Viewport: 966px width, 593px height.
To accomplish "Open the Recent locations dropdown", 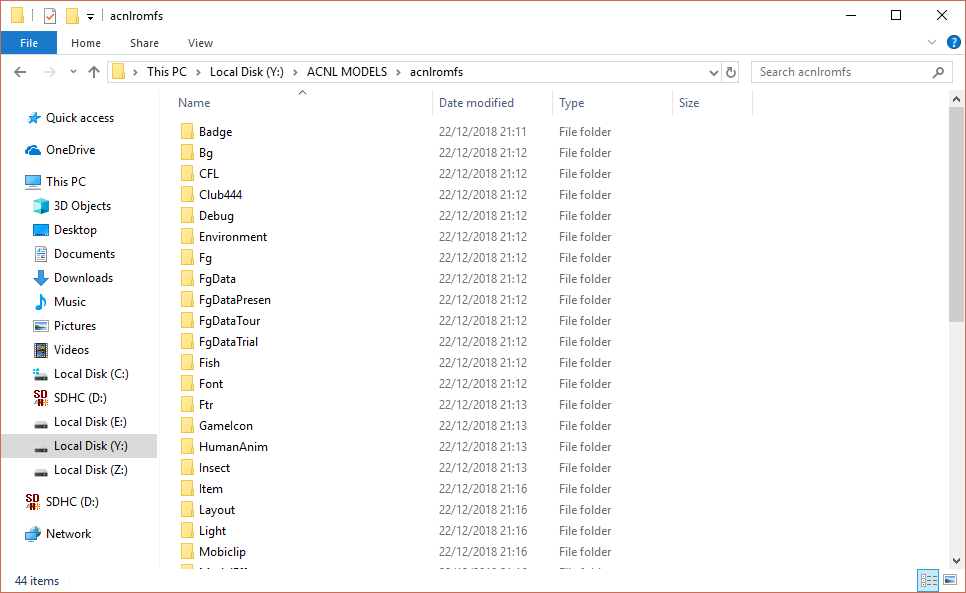I will (x=73, y=72).
